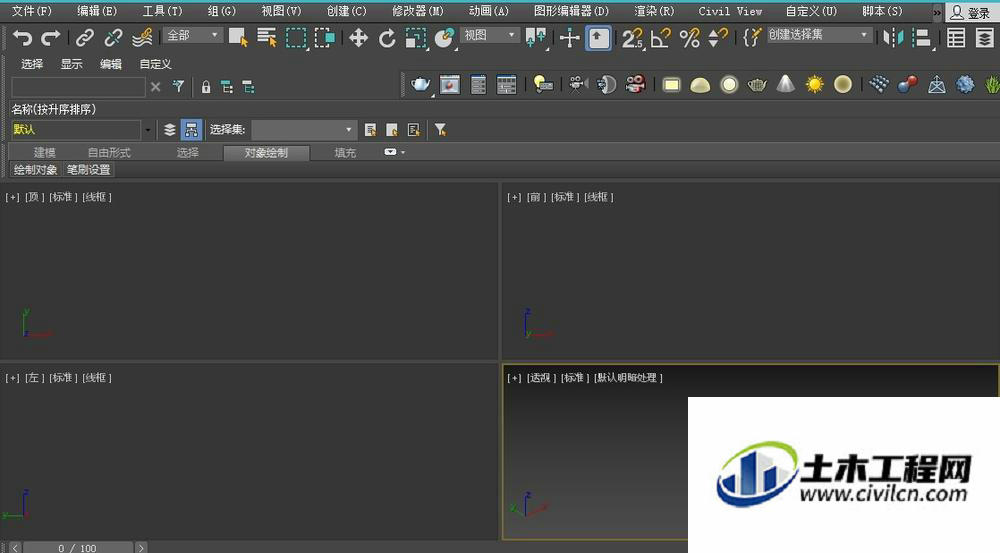Toggle the Spinner Snap button
The height and width of the screenshot is (553, 1000).
coord(718,38)
